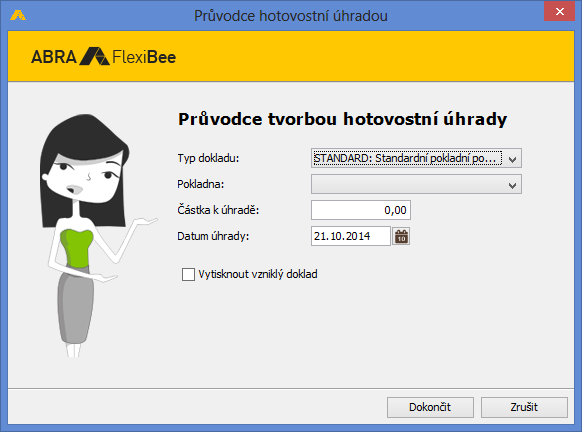
Task: Focus the Datum úhrady date field
Action: point(351,236)
